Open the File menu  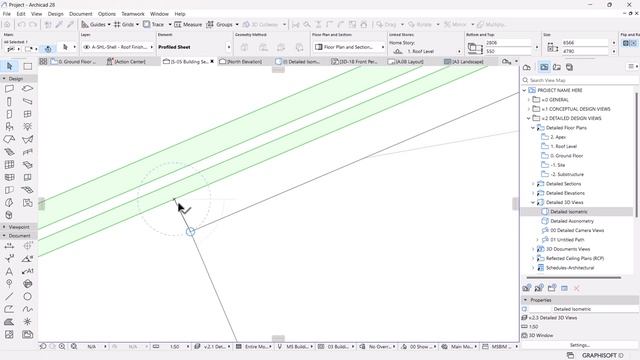pyautogui.click(x=7, y=14)
